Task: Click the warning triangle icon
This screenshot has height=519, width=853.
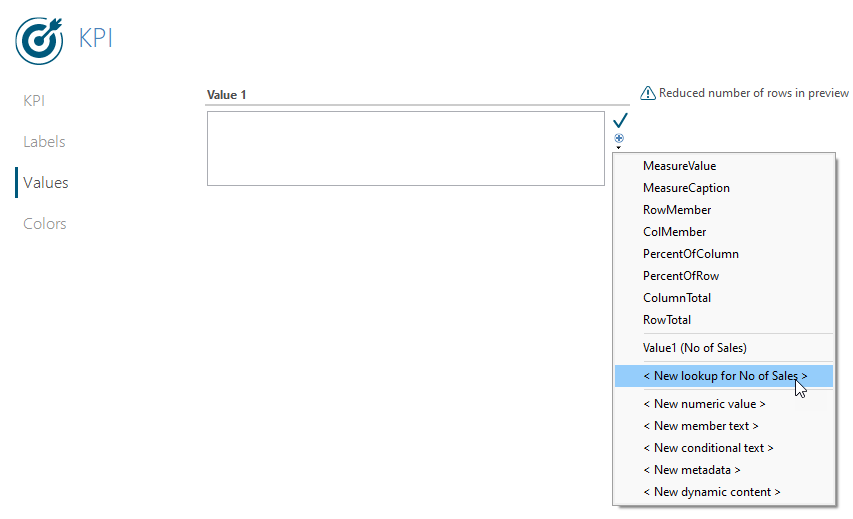Action: tap(647, 93)
